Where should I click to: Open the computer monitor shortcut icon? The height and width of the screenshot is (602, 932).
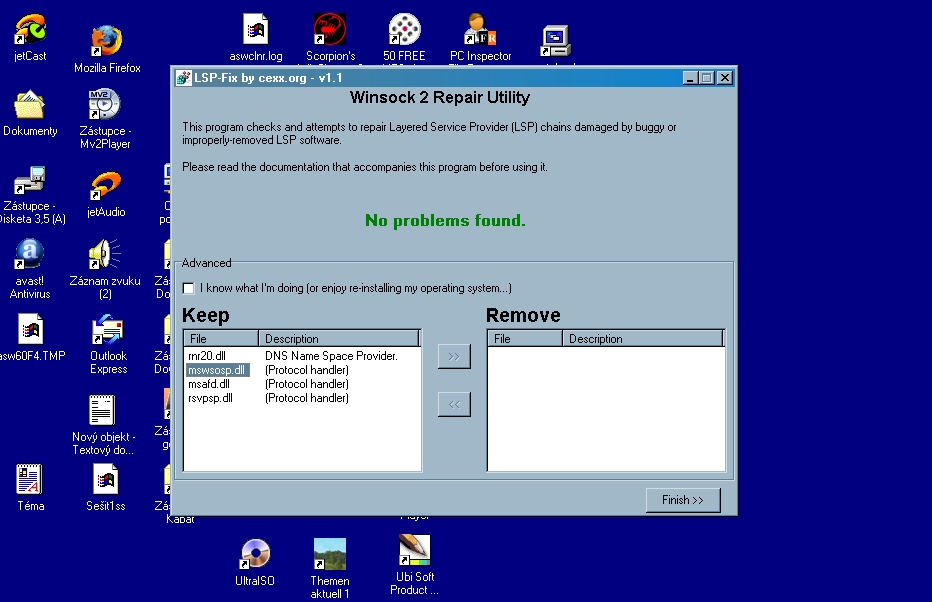556,41
